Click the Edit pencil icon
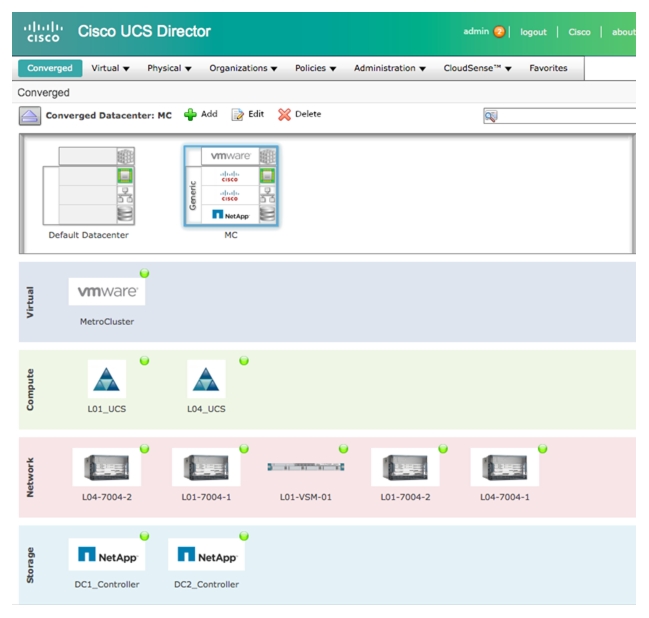Screen dimensions: 649x618 coord(237,115)
